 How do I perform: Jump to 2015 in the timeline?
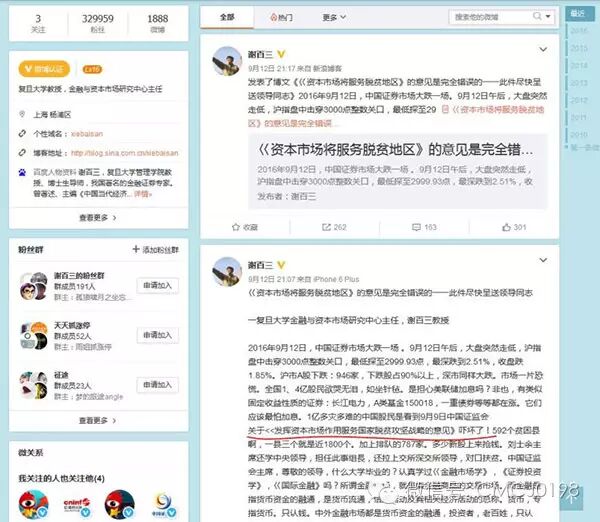[579, 48]
